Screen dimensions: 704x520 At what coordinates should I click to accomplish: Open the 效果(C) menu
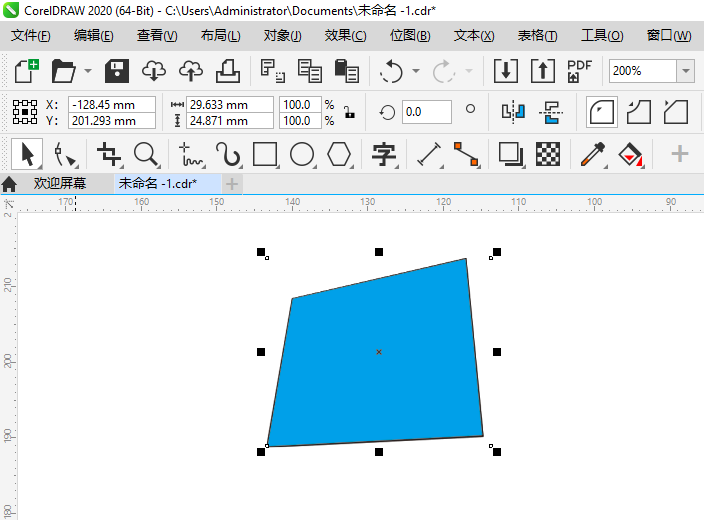tap(345, 35)
